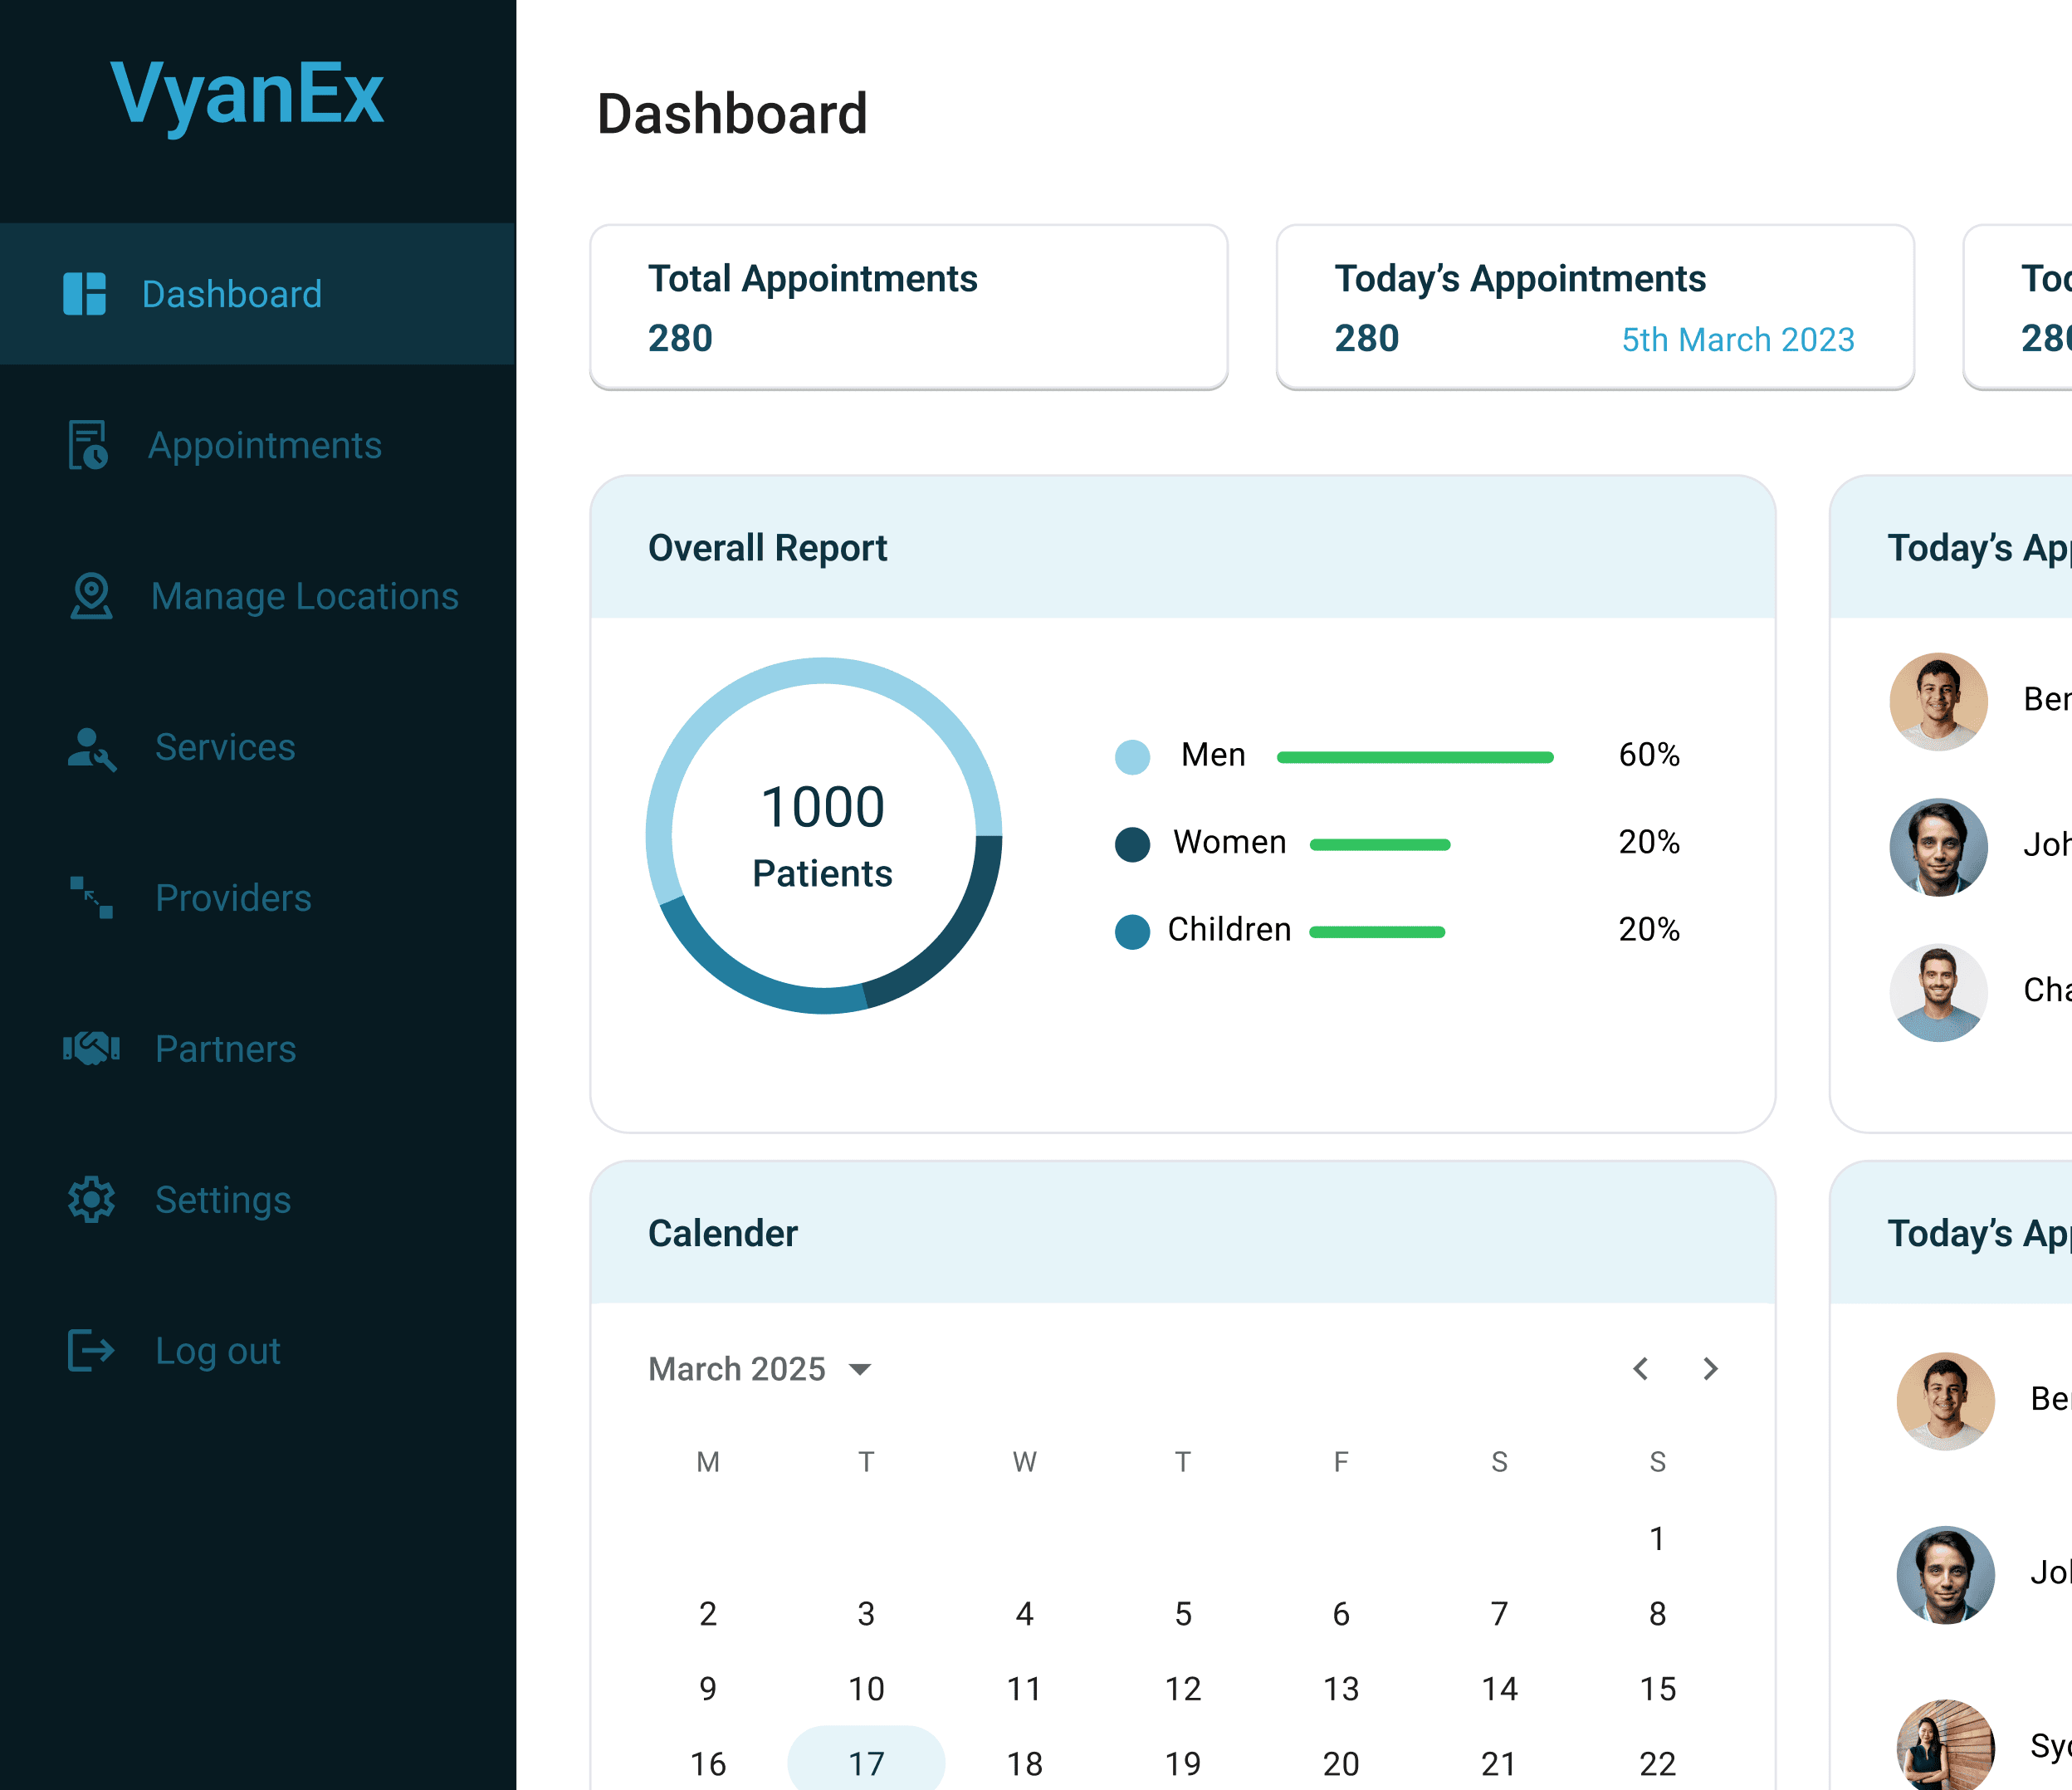Image resolution: width=2072 pixels, height=1790 pixels.
Task: Click the Log out arrow icon
Action: tap(91, 1350)
